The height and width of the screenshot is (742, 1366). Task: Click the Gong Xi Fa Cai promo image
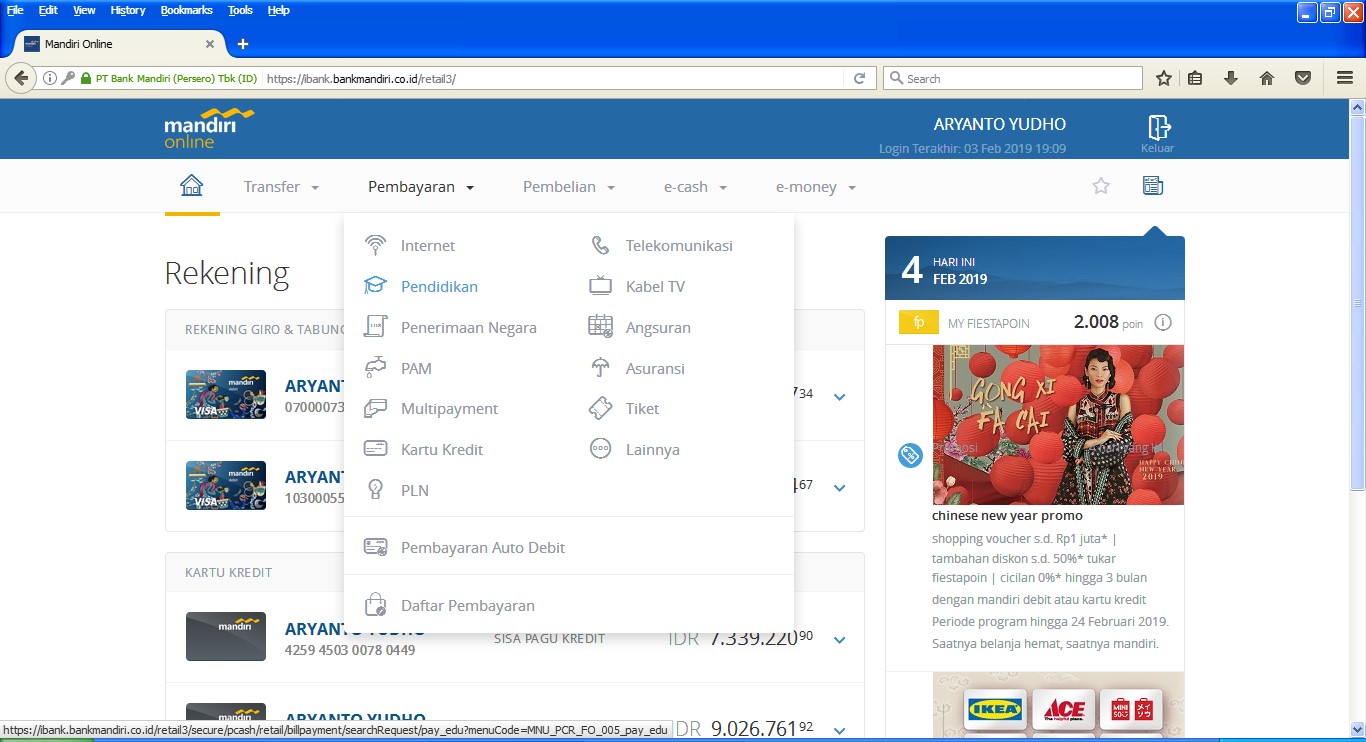point(1058,425)
